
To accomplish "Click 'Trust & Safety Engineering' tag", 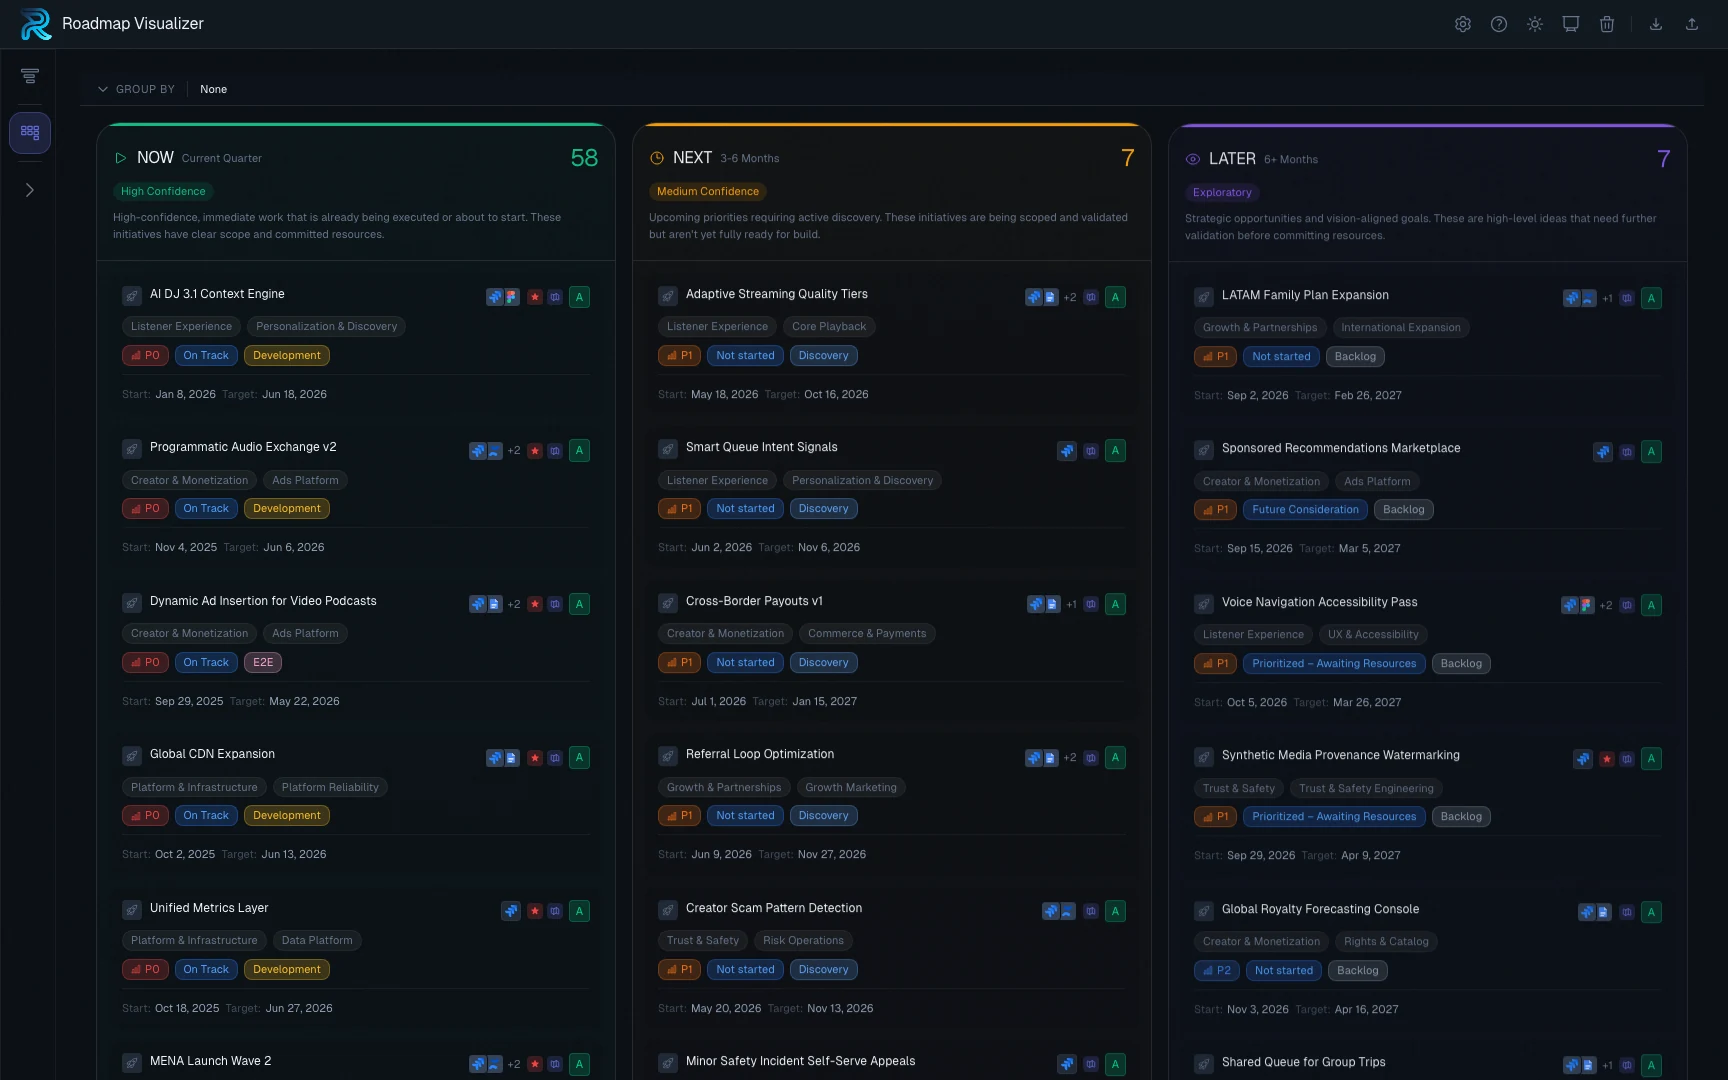I will (x=1366, y=788).
